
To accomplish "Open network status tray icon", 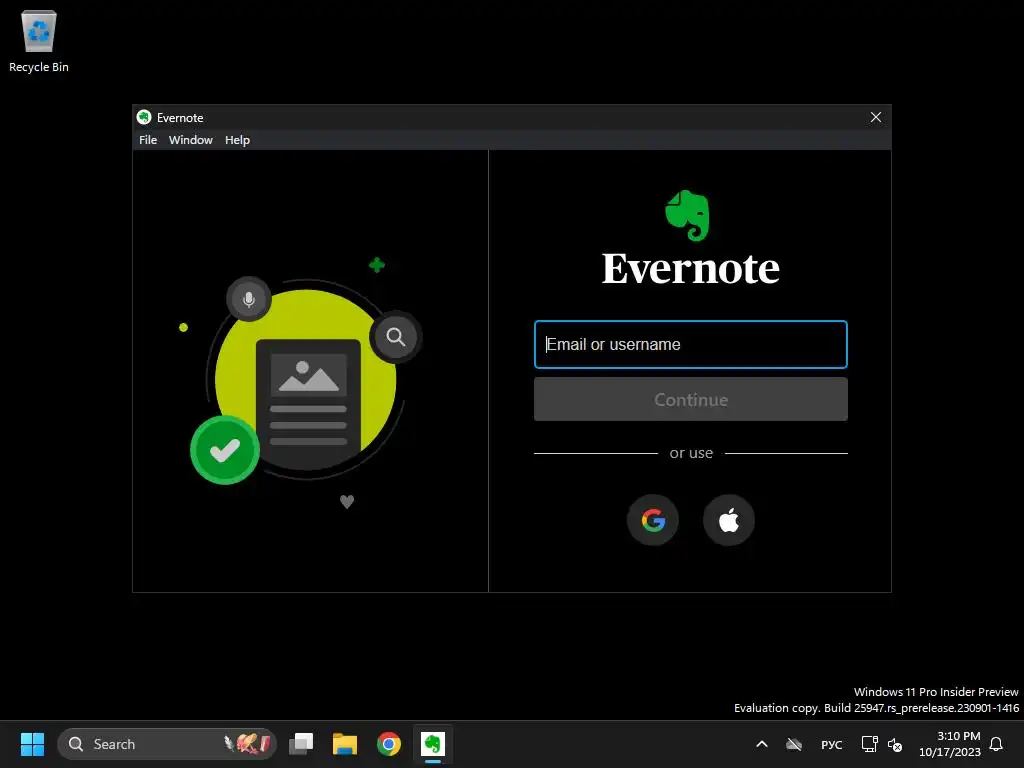I will pyautogui.click(x=869, y=744).
